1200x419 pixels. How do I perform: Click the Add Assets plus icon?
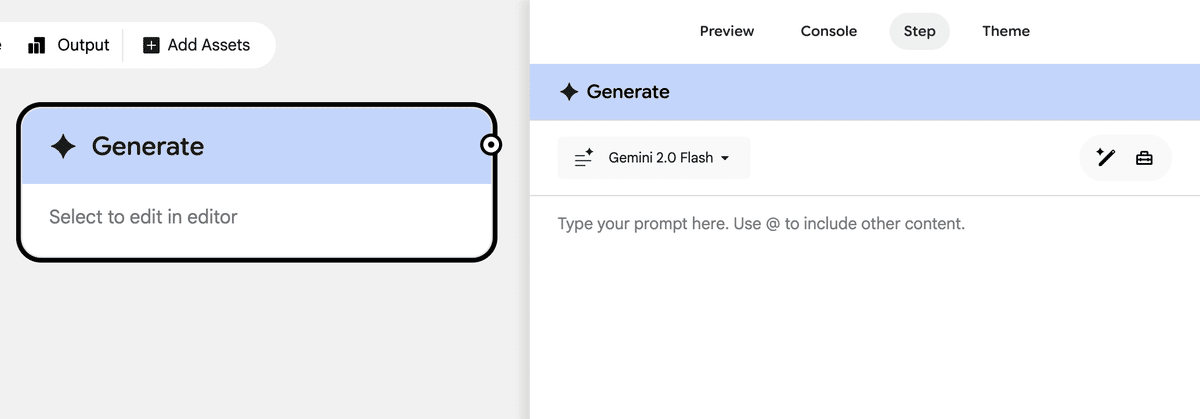[x=151, y=45]
